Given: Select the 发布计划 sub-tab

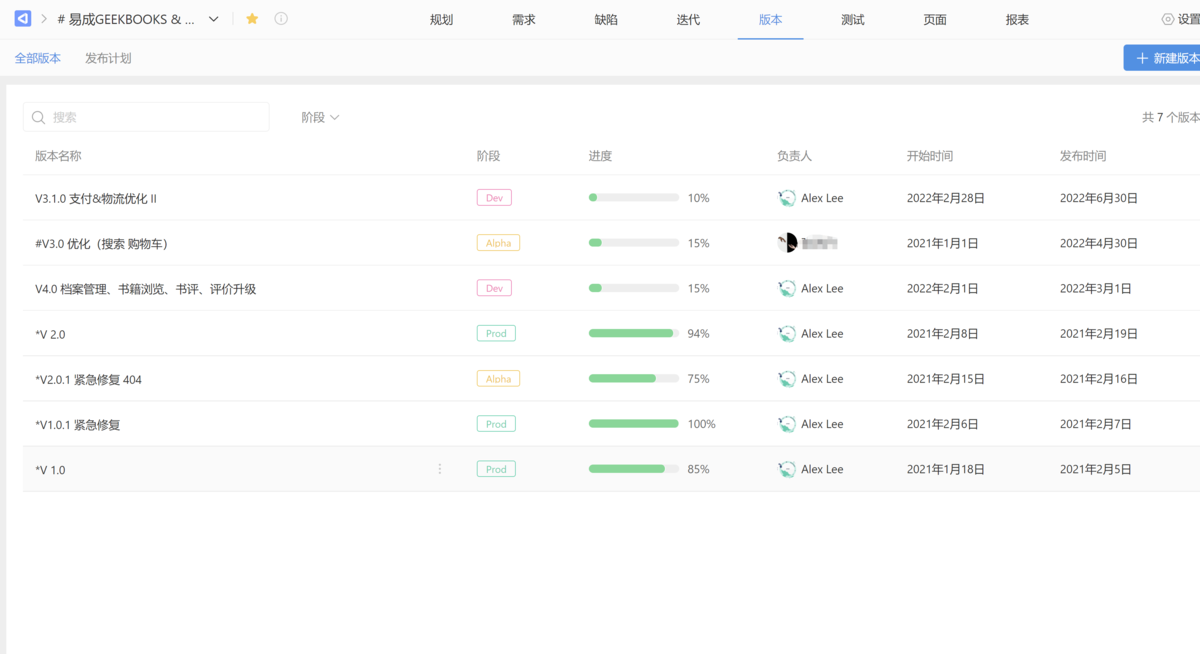Looking at the screenshot, I should [x=108, y=58].
